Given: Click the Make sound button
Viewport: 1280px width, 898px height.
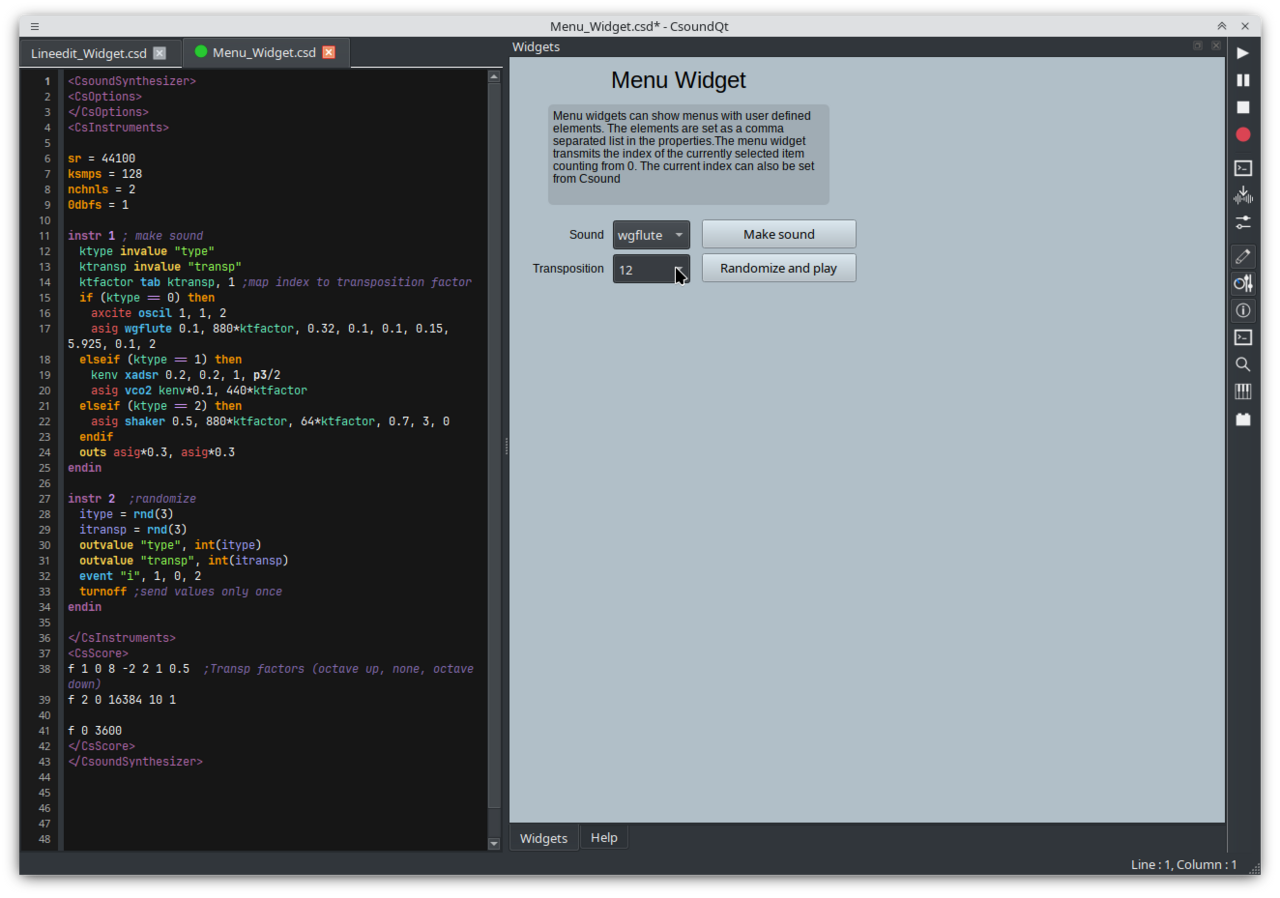Looking at the screenshot, I should point(779,234).
